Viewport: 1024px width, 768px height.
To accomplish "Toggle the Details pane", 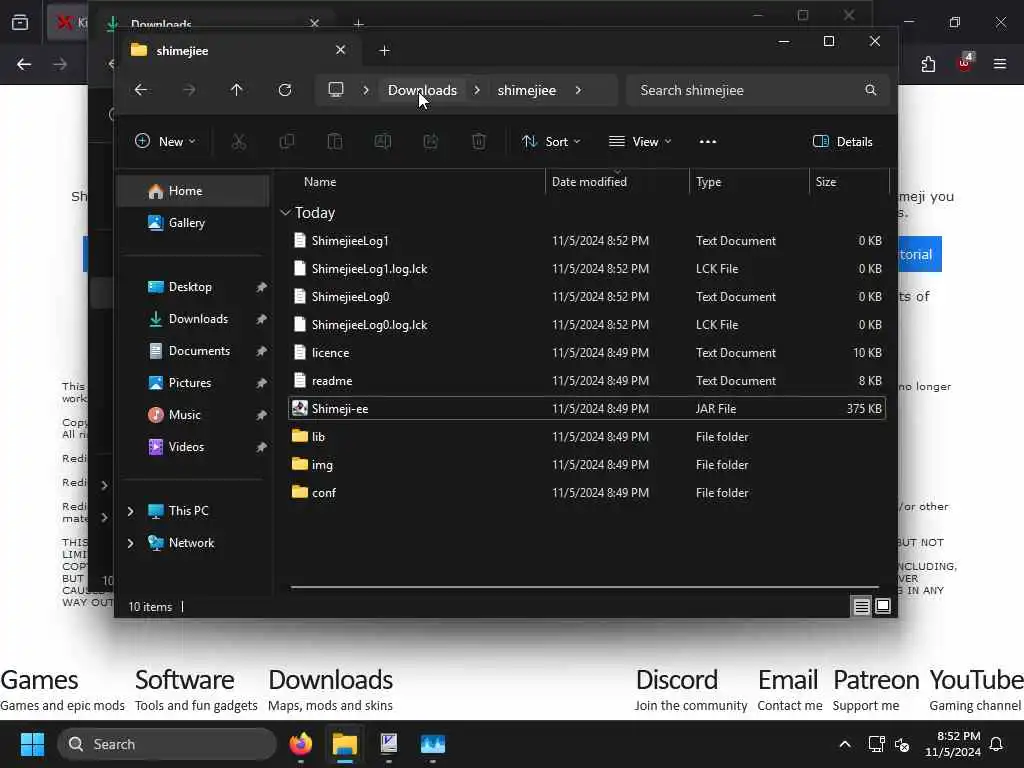I will pyautogui.click(x=843, y=142).
